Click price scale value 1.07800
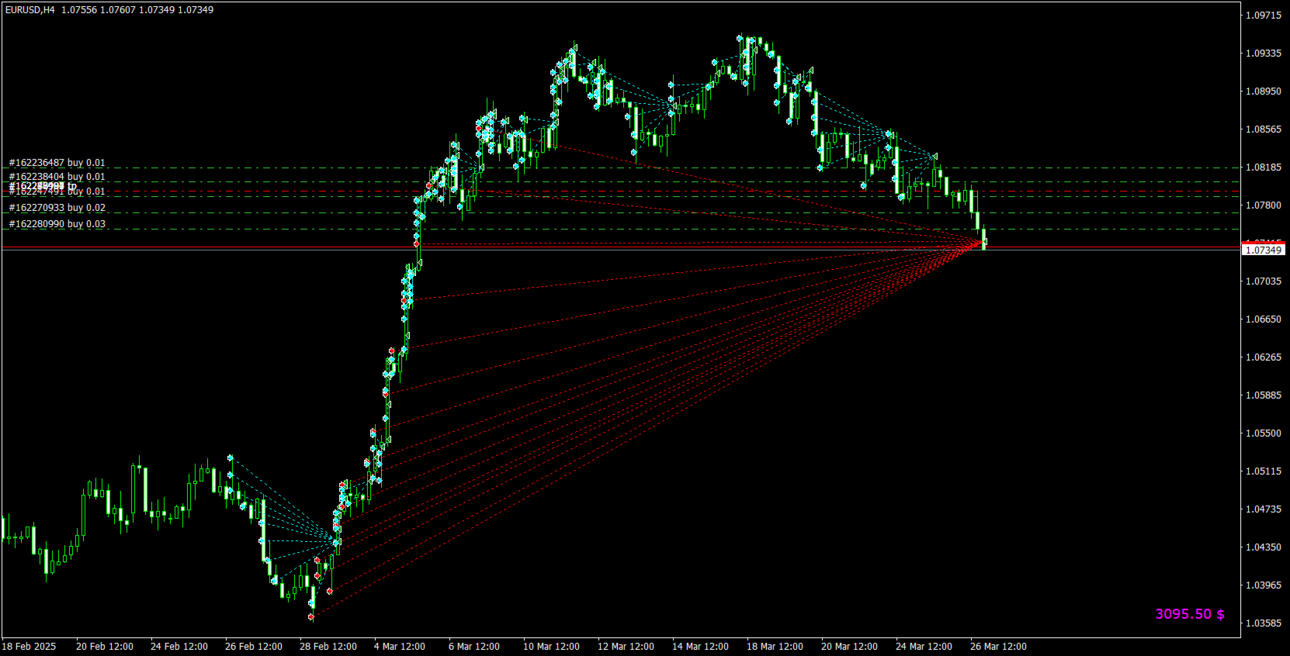Screen dimensions: 1290x656 point(1264,205)
